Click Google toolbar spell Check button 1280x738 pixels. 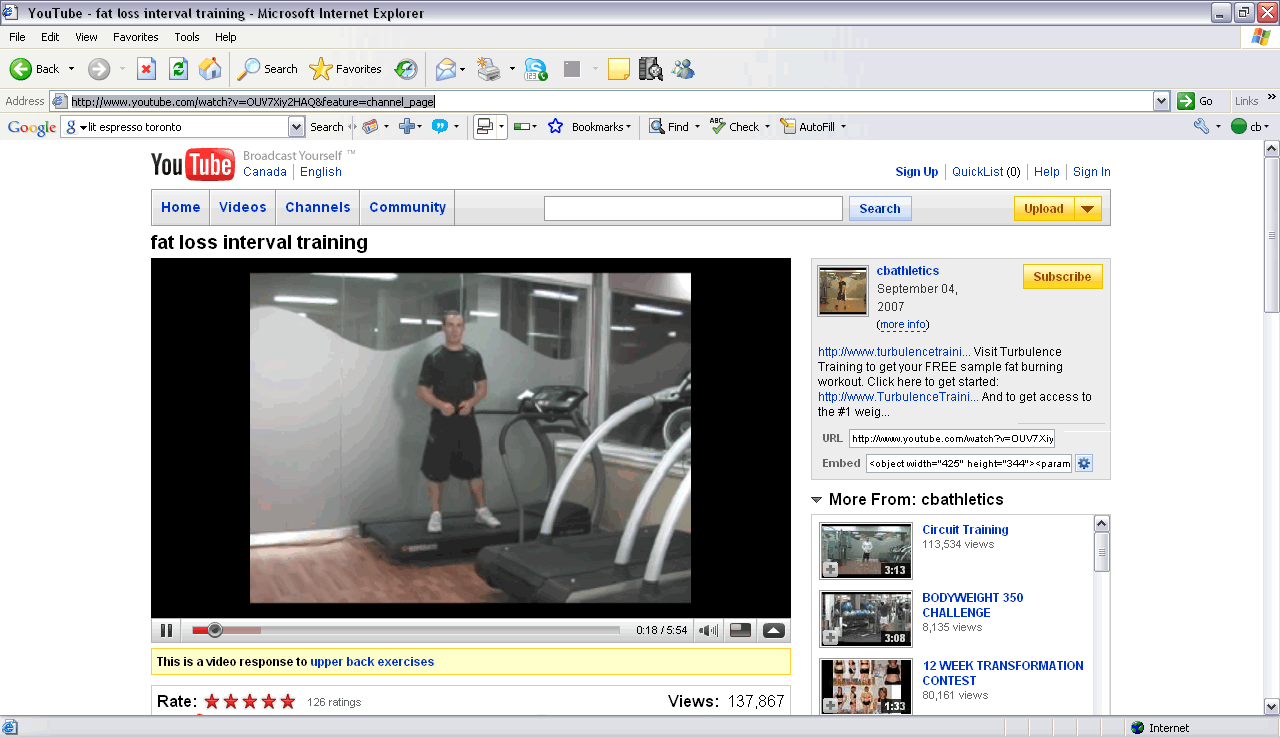tap(735, 127)
